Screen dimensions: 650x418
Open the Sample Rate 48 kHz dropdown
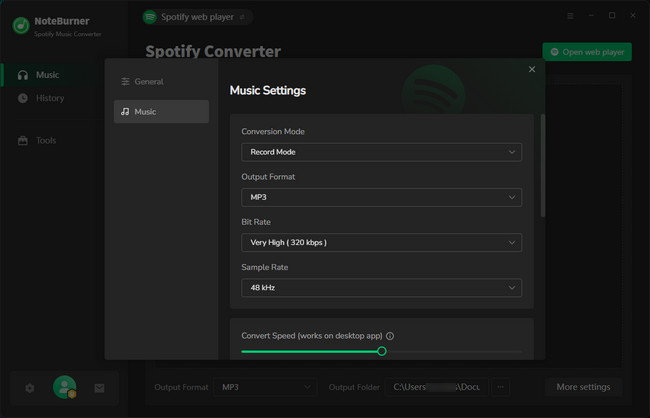coord(381,288)
